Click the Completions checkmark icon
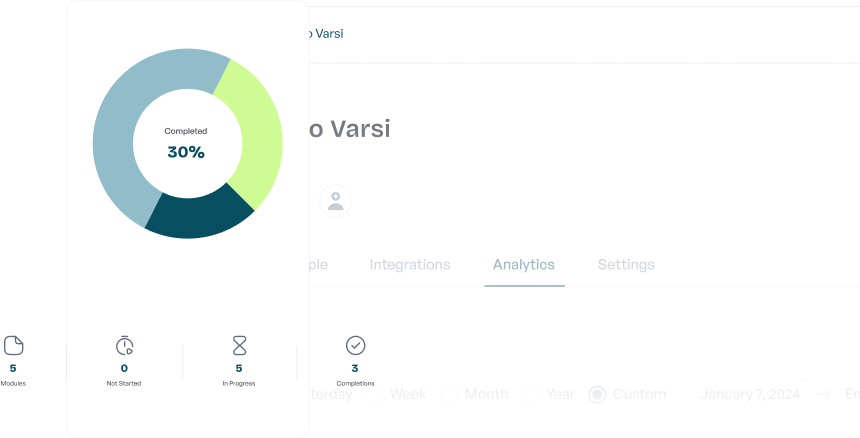The width and height of the screenshot is (860, 438). [355, 346]
